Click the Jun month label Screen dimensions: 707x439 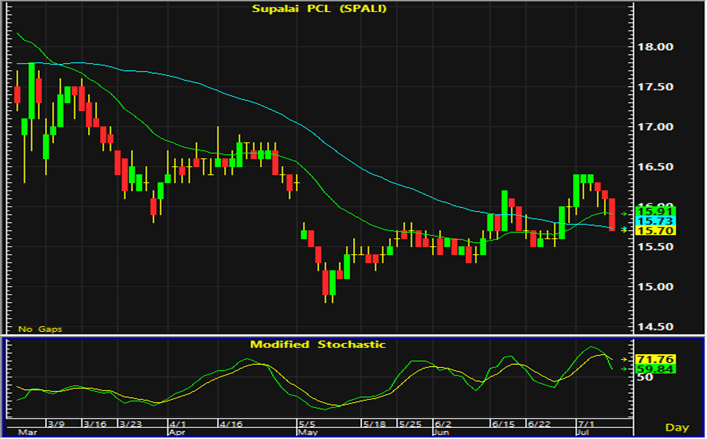point(442,432)
